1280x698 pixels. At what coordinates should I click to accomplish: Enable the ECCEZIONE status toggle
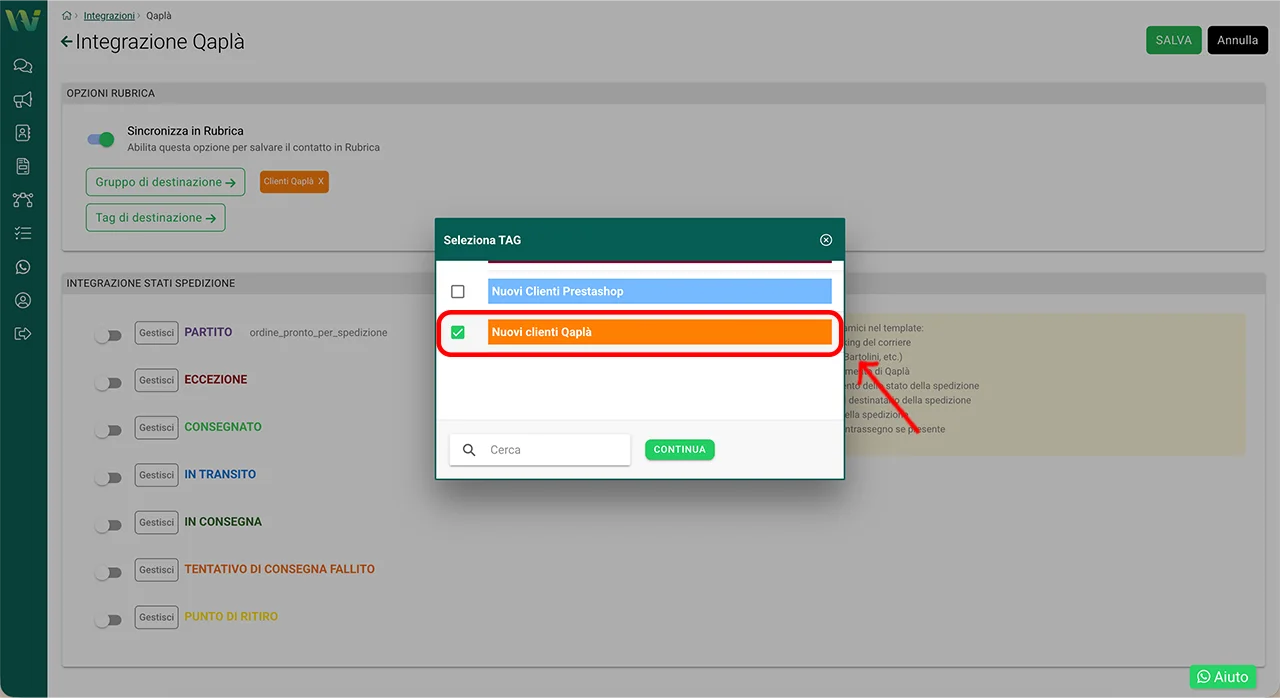[x=108, y=383]
